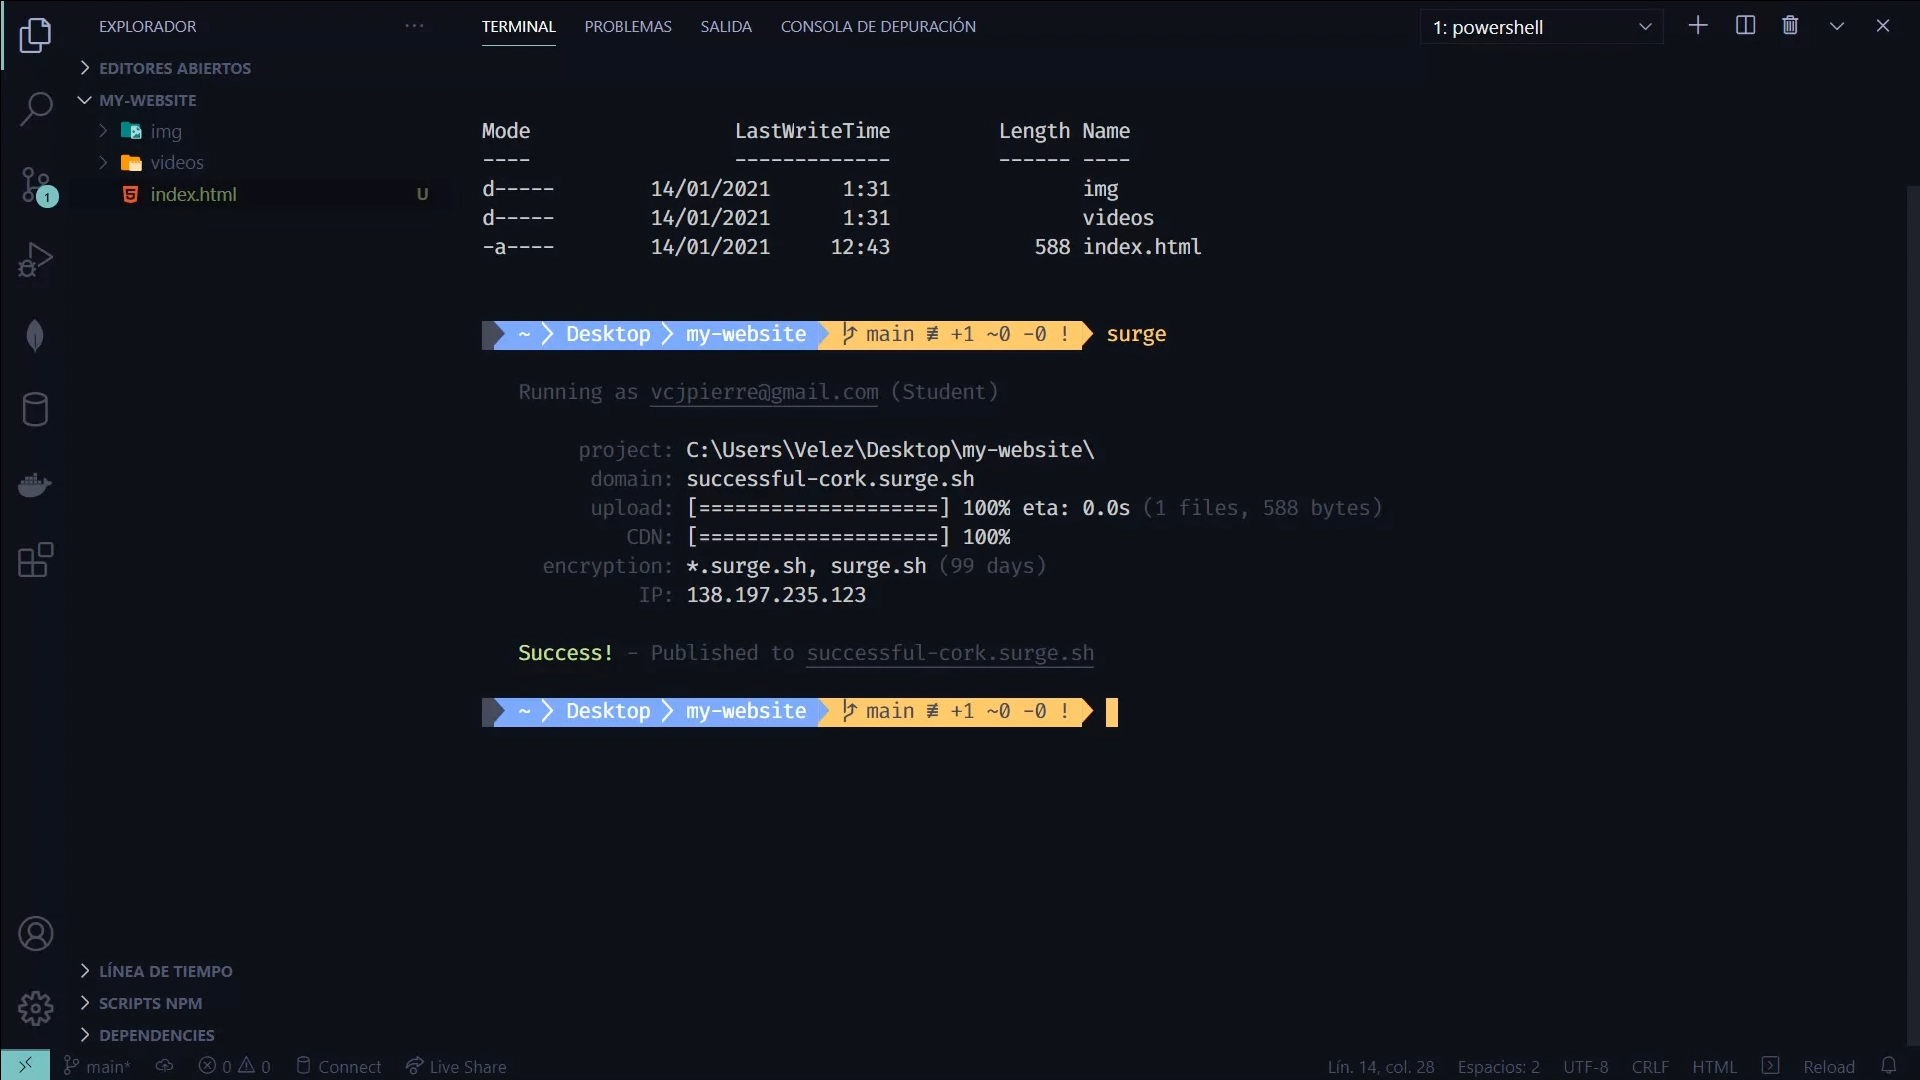Open errors and warnings count
This screenshot has height=1080, width=1920.
(x=235, y=1066)
